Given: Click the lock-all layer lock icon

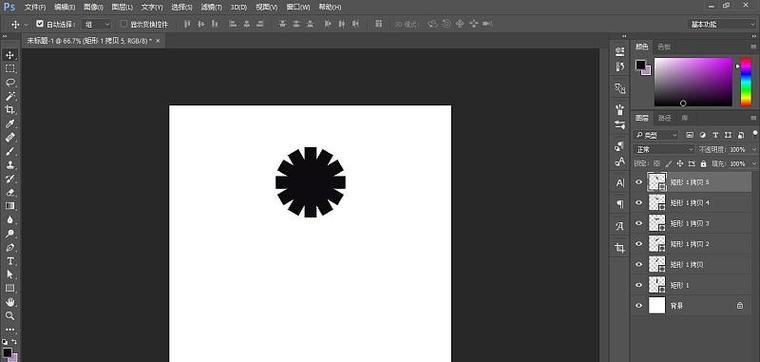Looking at the screenshot, I should point(703,164).
